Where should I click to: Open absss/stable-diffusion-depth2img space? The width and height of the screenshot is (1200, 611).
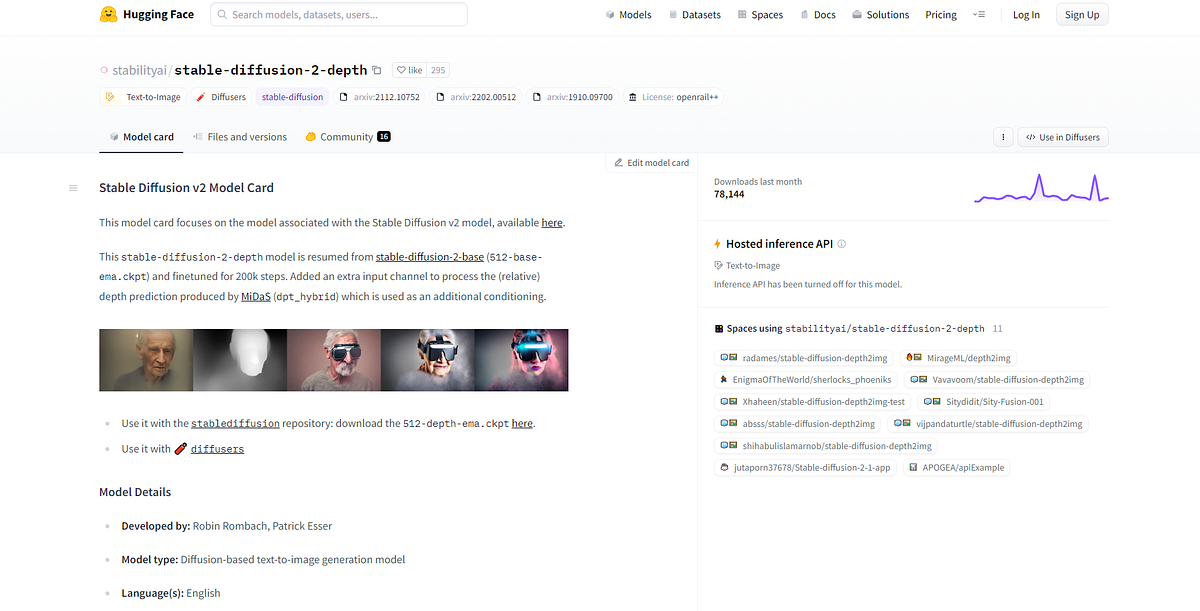pos(797,424)
